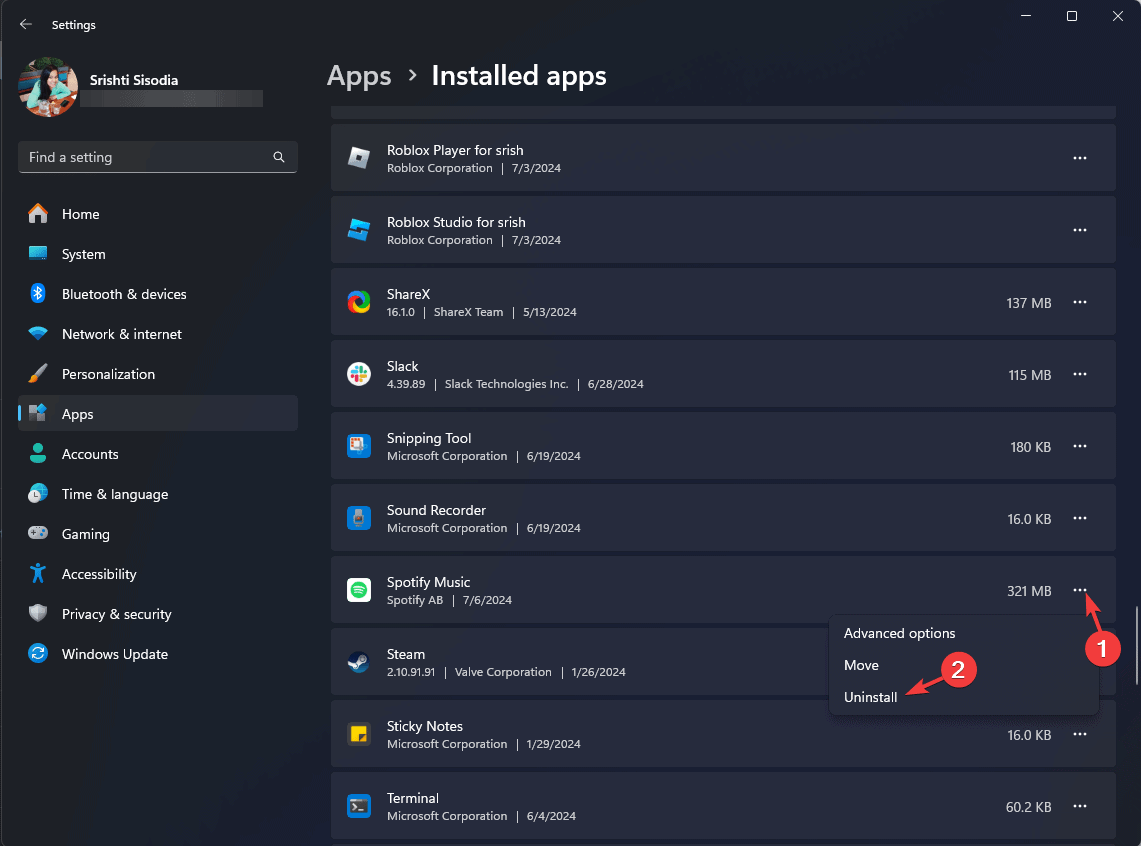
Task: Click the Roblox Studio icon
Action: [359, 230]
